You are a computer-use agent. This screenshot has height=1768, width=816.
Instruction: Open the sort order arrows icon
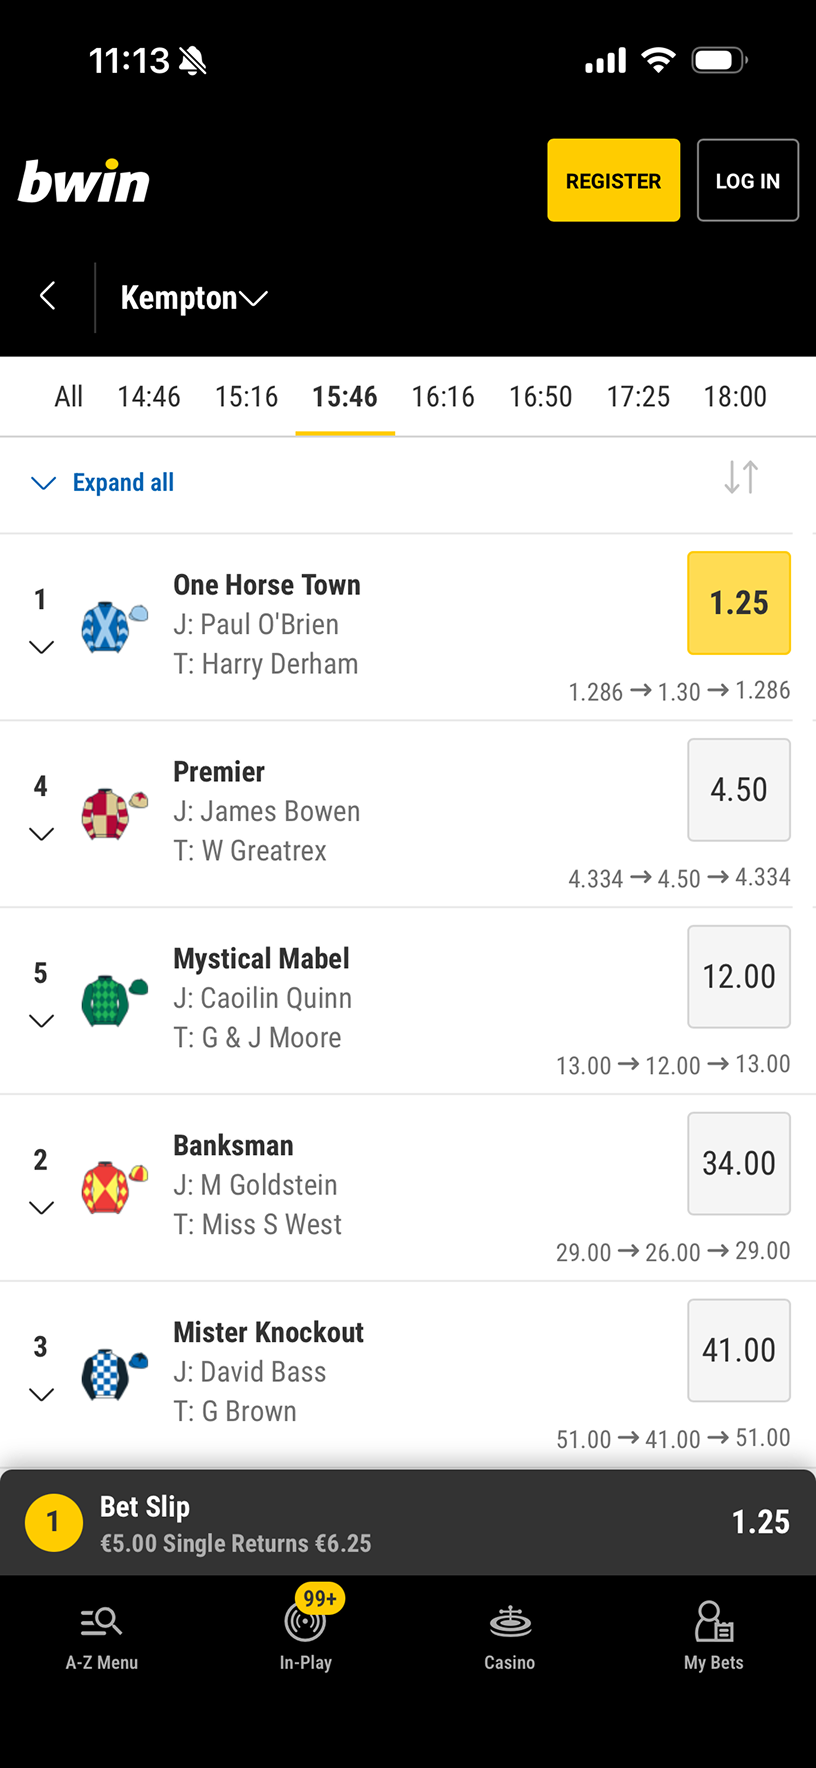pos(741,477)
